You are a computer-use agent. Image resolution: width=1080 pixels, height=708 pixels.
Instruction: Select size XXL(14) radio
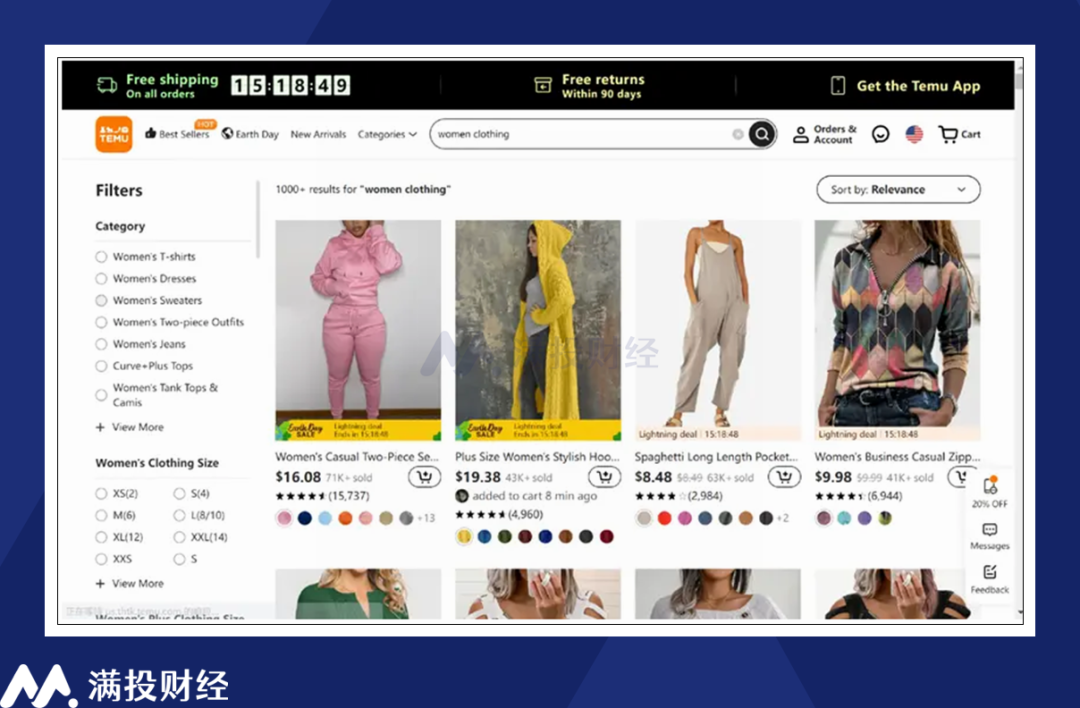(179, 537)
